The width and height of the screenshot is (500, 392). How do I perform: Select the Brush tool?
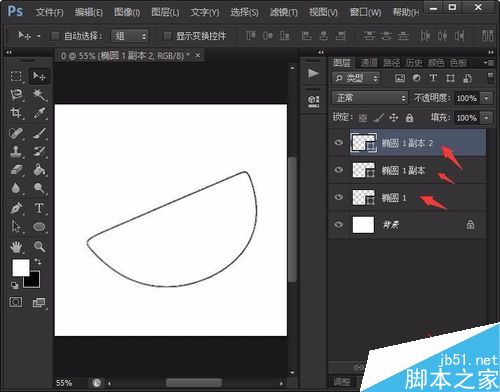coord(39,134)
